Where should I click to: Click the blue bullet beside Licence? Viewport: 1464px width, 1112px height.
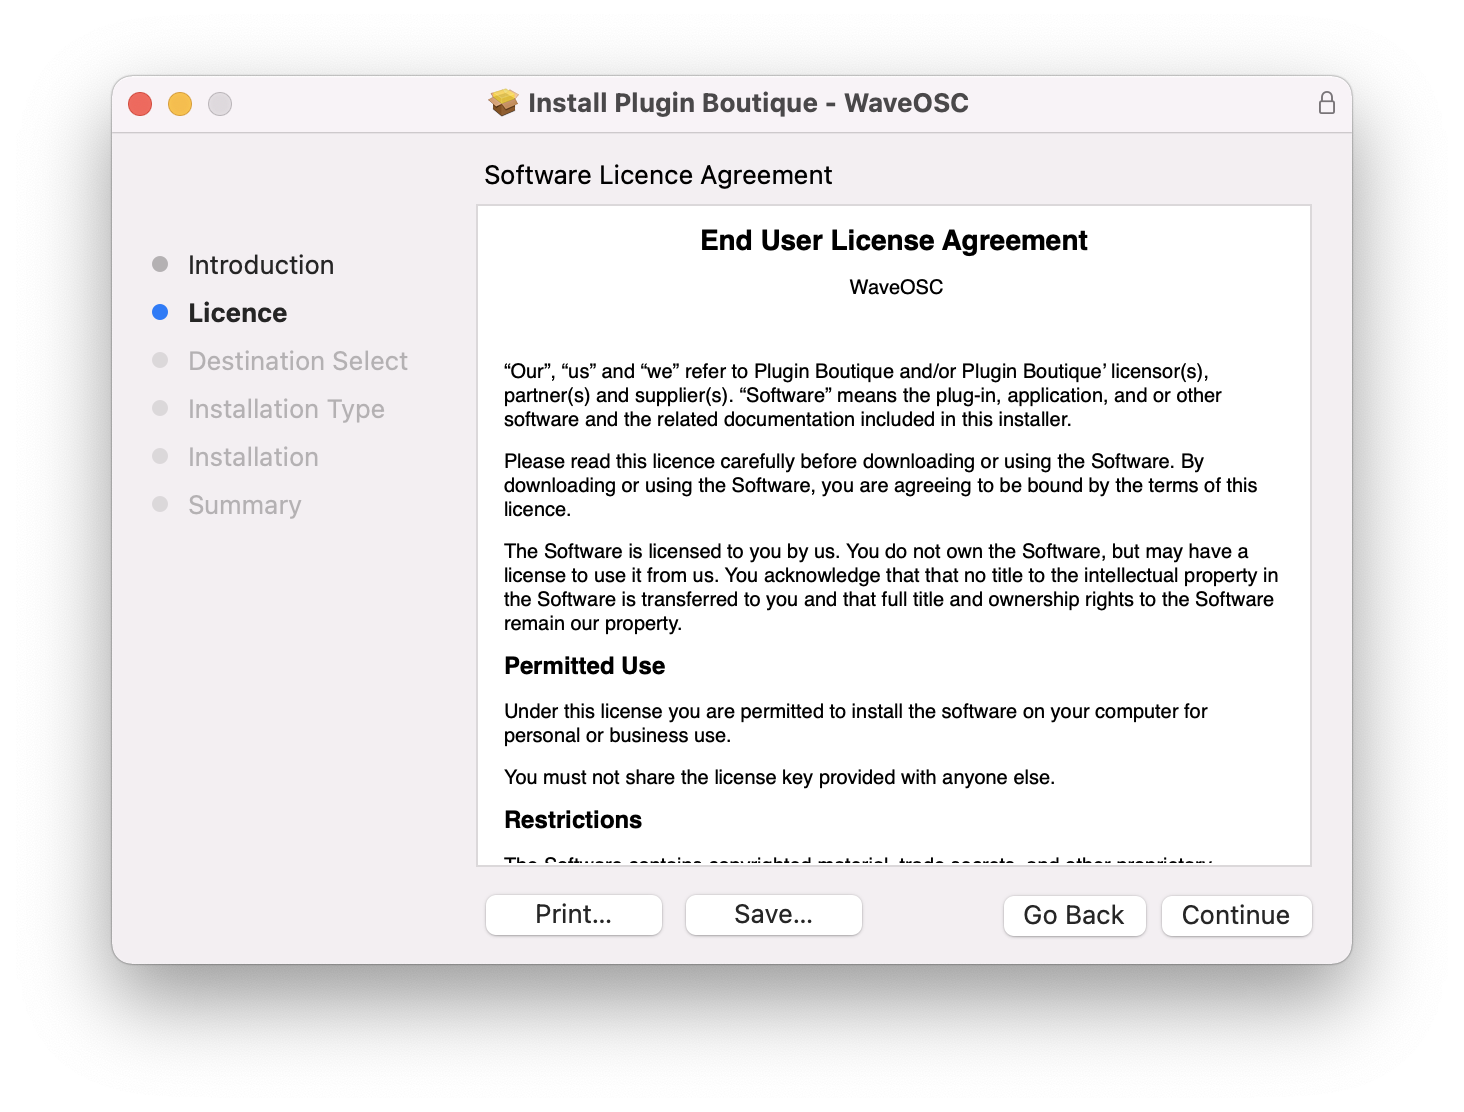[160, 312]
